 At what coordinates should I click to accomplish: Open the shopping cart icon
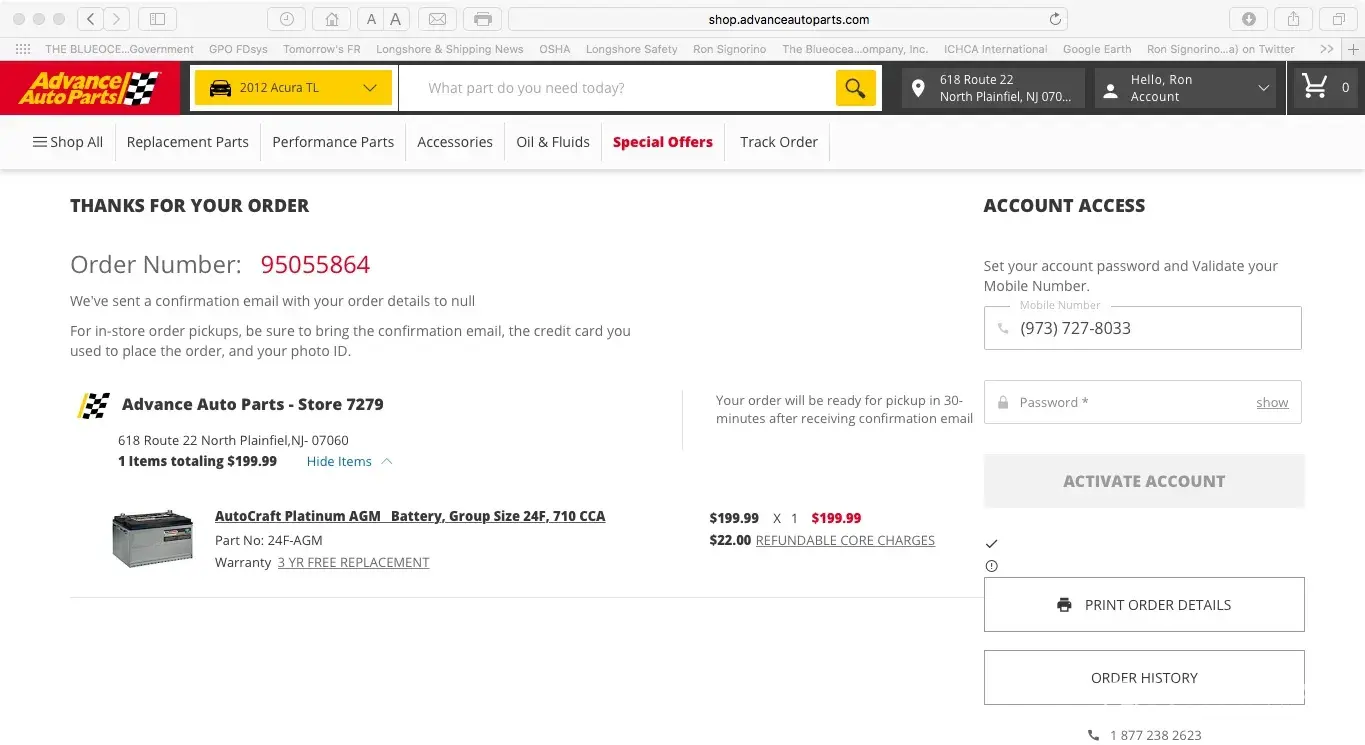point(1315,88)
